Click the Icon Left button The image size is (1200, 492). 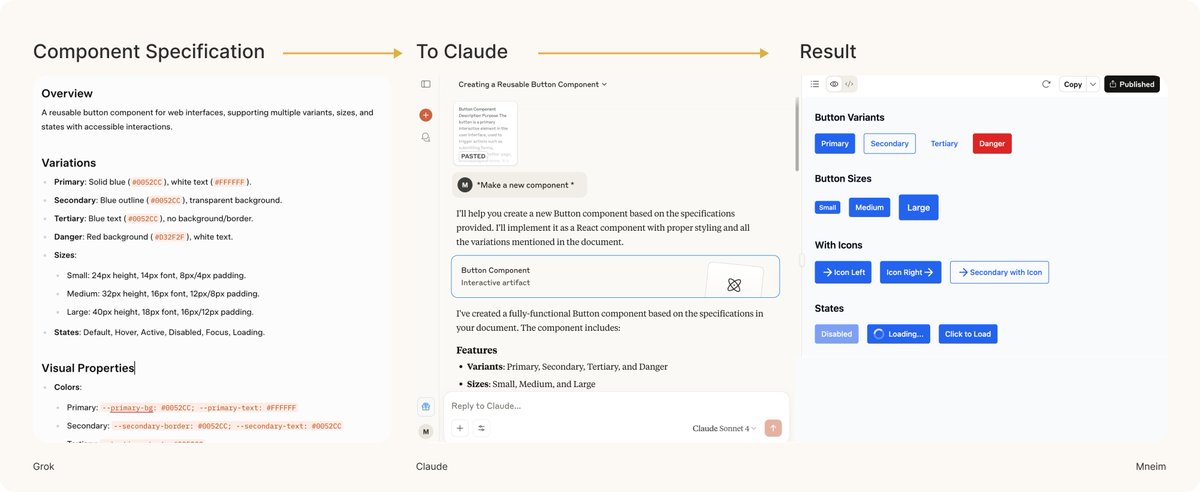tap(843, 272)
